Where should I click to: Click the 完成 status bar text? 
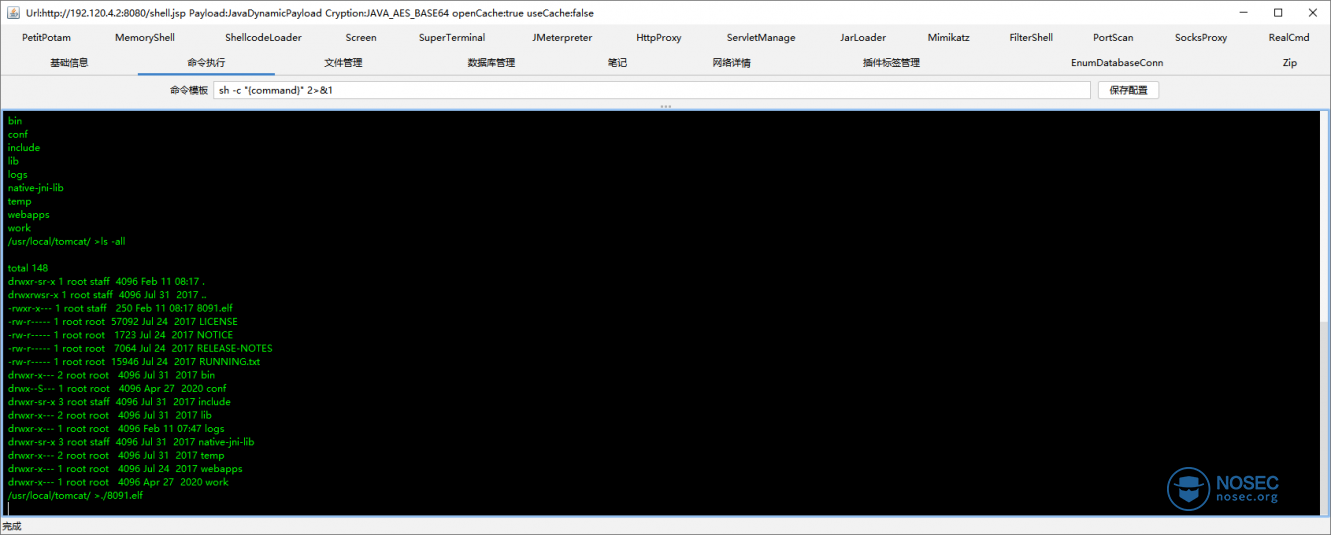(x=12, y=526)
